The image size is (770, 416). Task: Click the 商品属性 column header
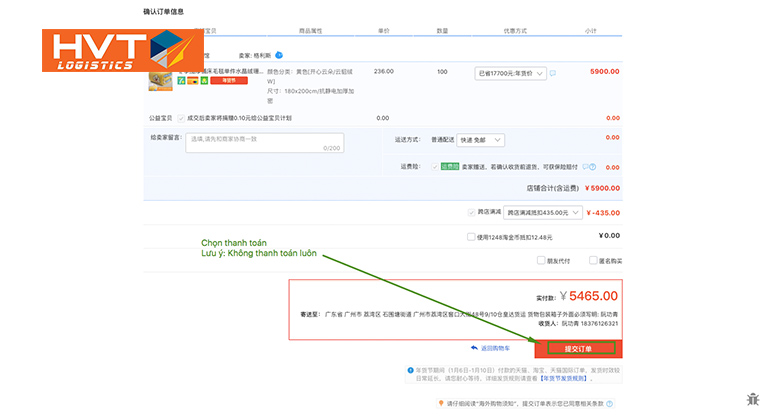pyautogui.click(x=310, y=31)
